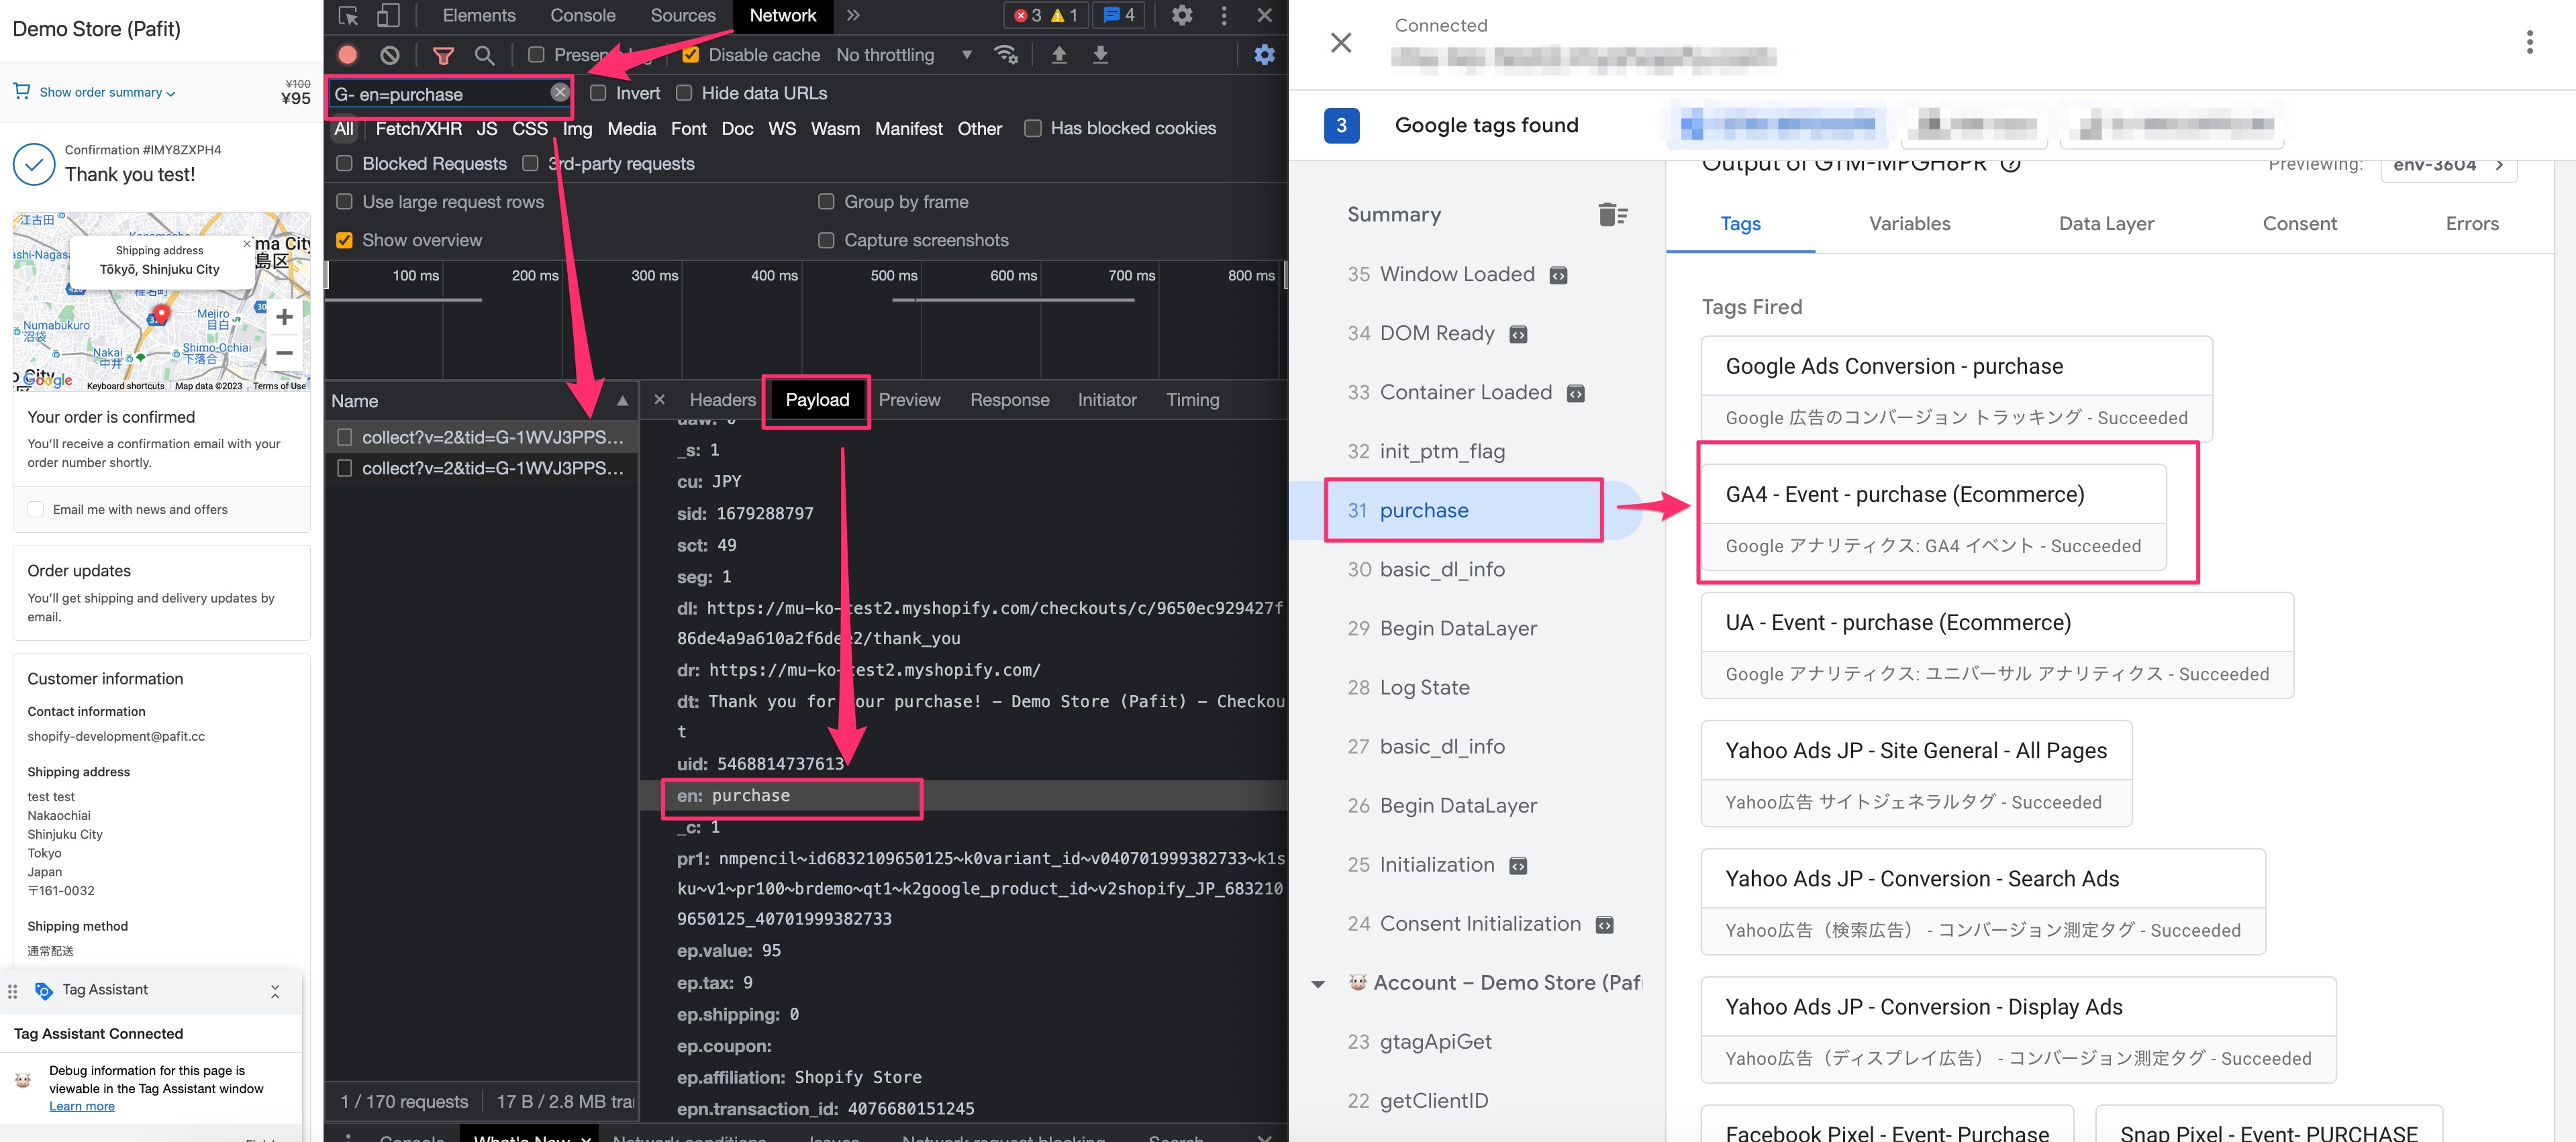Check Group by frame
2576x1142 pixels.
pyautogui.click(x=826, y=201)
